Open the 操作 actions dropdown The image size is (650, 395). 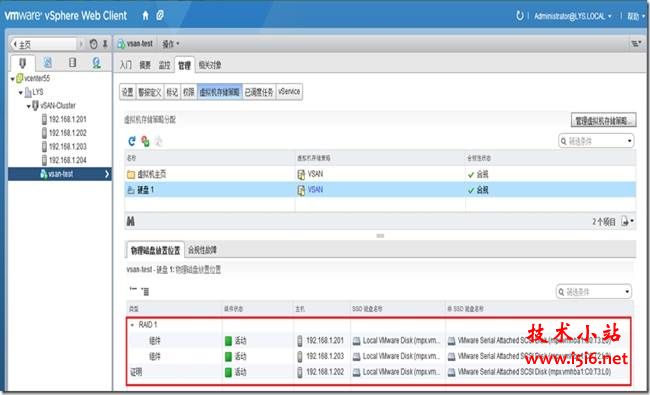170,44
